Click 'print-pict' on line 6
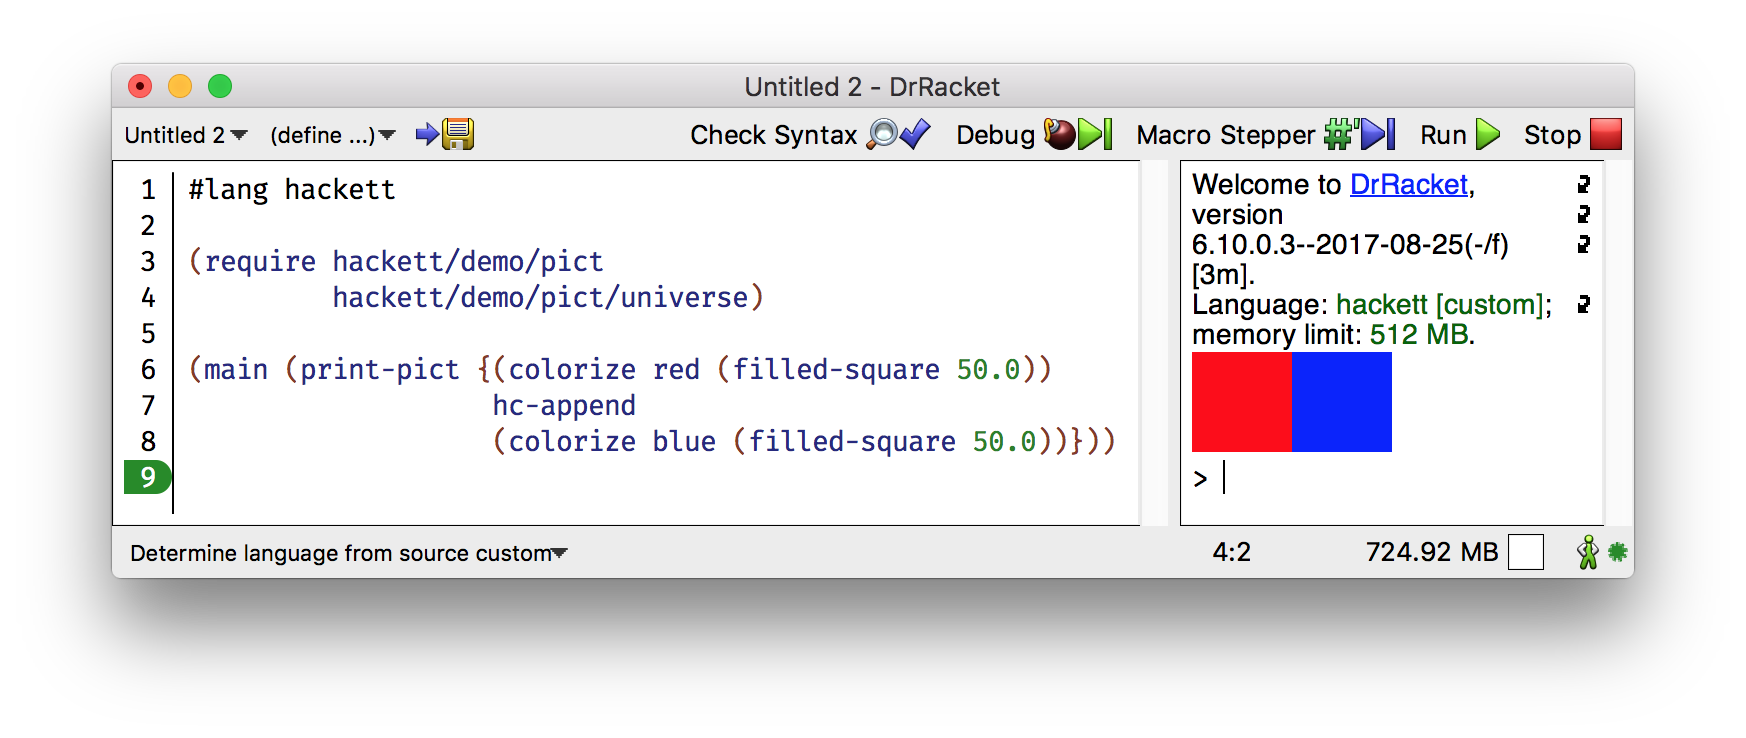Image resolution: width=1746 pixels, height=738 pixels. pos(380,370)
